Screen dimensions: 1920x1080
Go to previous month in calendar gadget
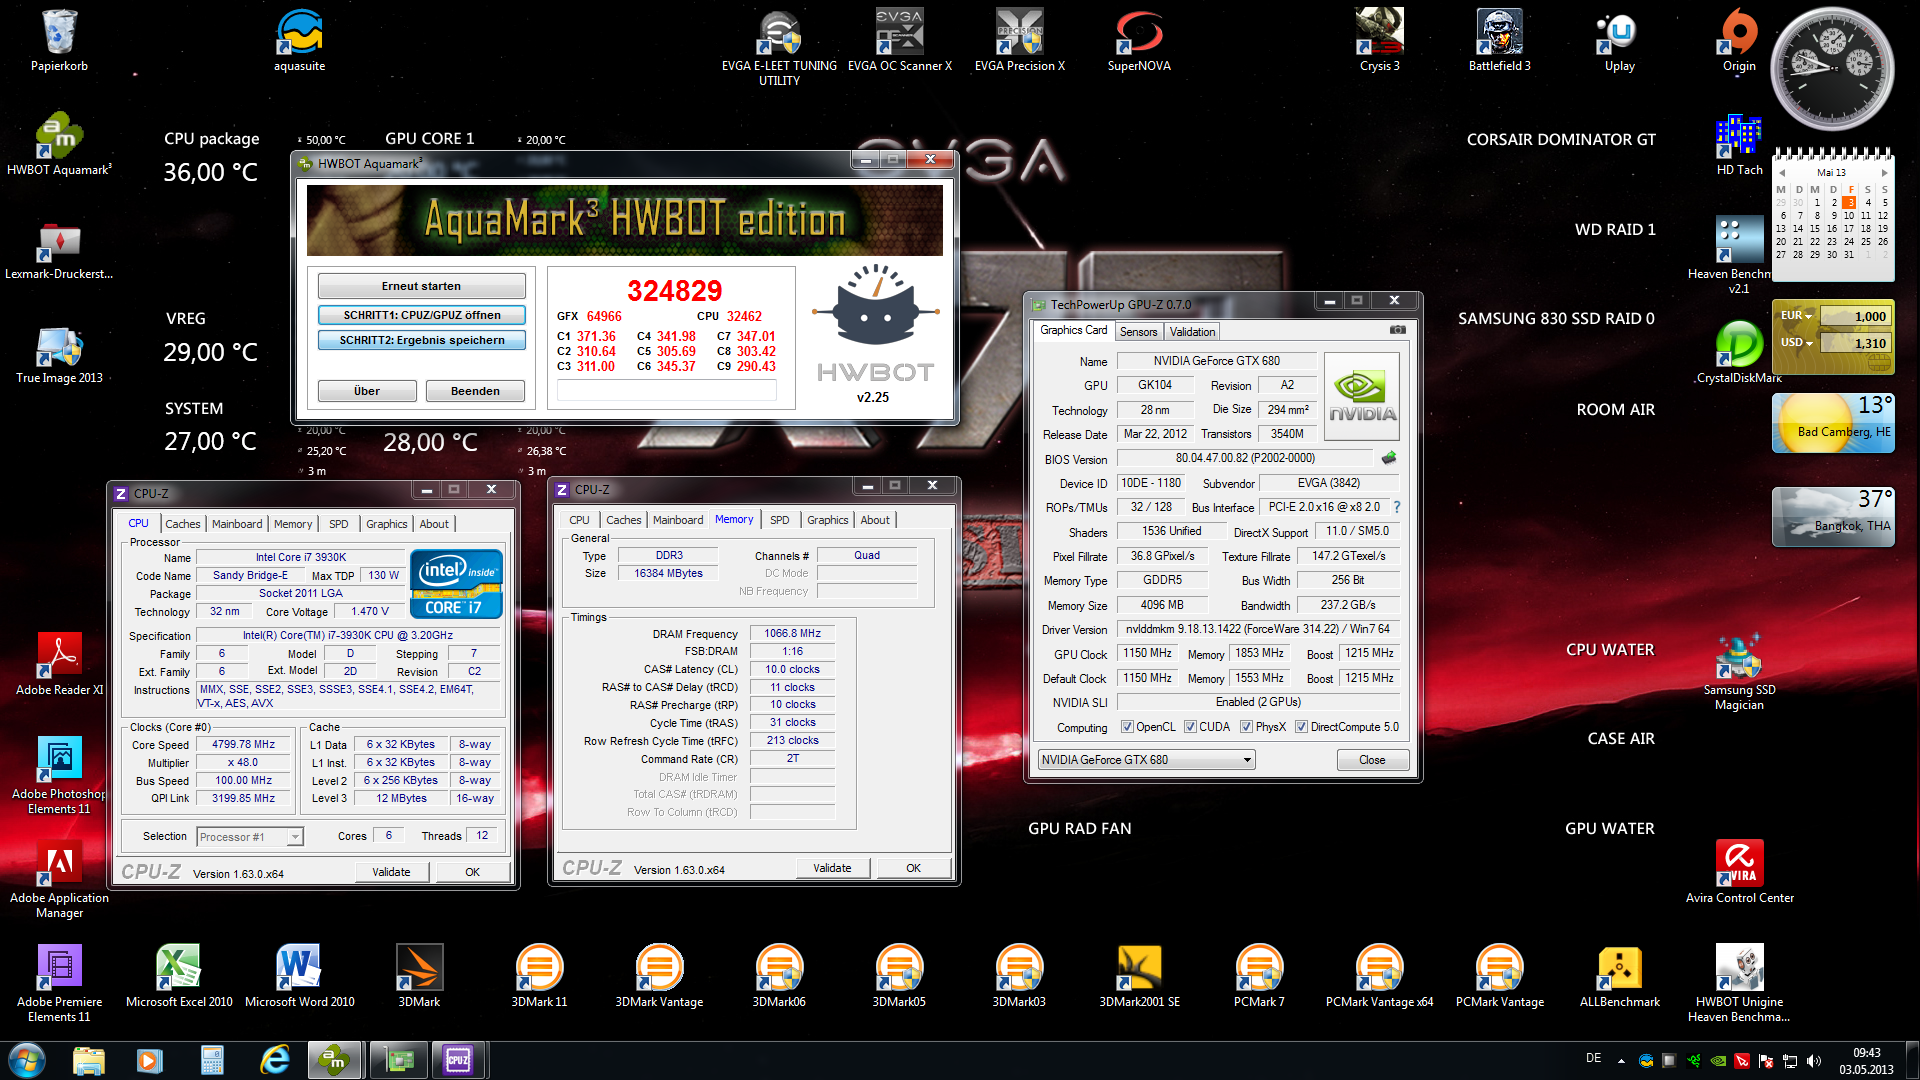click(x=1782, y=173)
